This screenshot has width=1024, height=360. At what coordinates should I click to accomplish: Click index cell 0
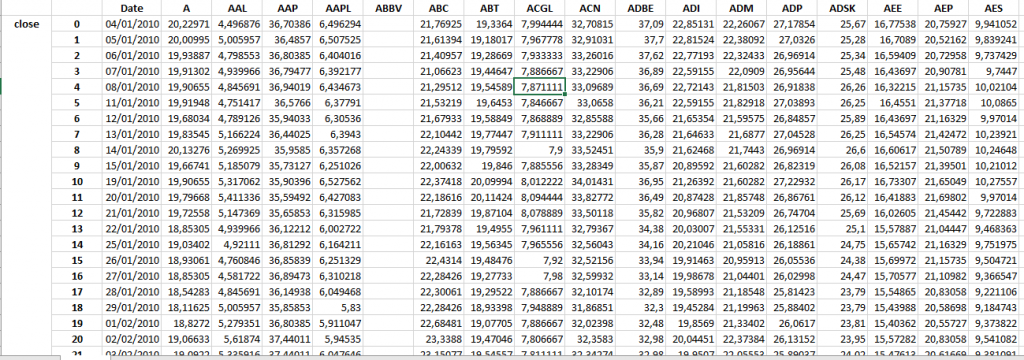pos(77,24)
